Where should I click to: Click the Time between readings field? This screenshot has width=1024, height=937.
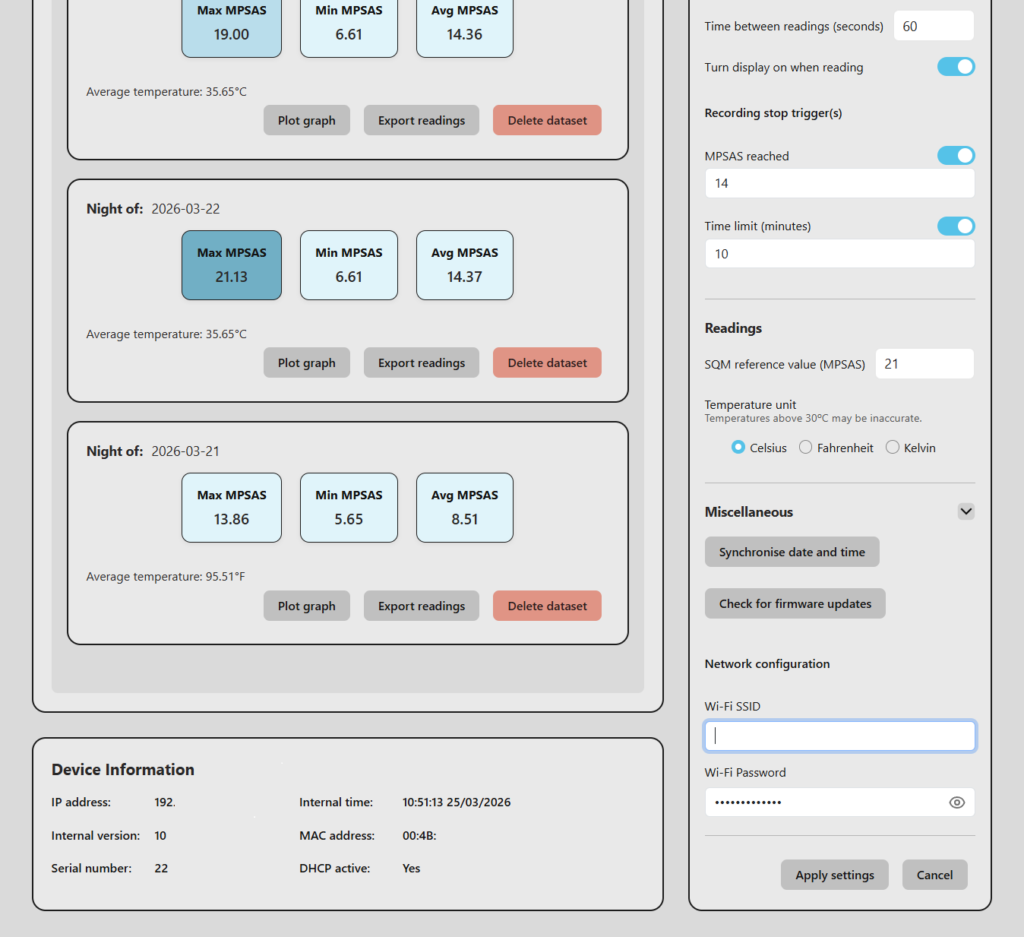(932, 26)
